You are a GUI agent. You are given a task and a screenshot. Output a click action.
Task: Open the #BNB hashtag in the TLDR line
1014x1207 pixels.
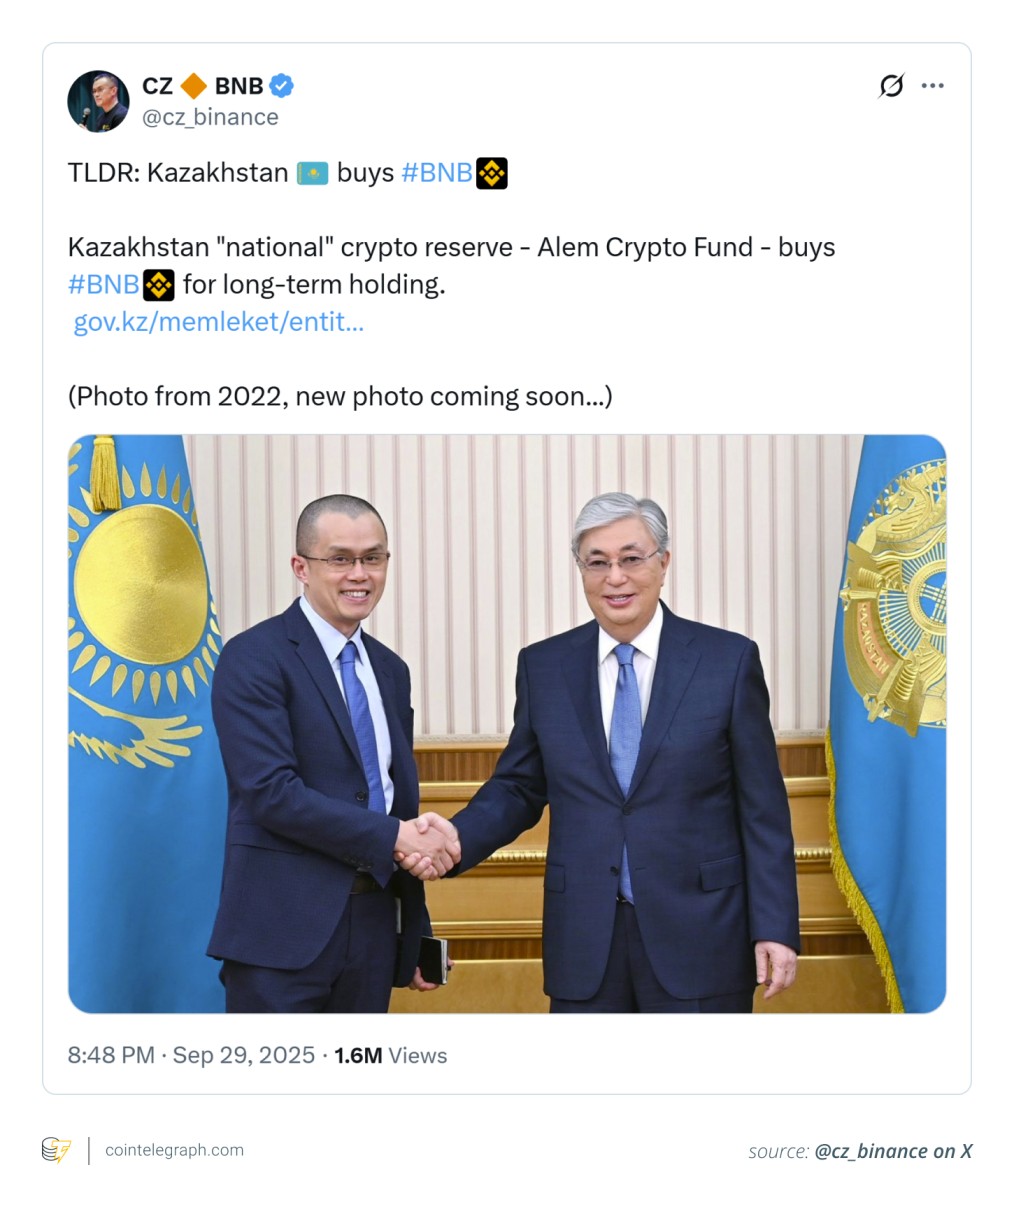point(436,173)
